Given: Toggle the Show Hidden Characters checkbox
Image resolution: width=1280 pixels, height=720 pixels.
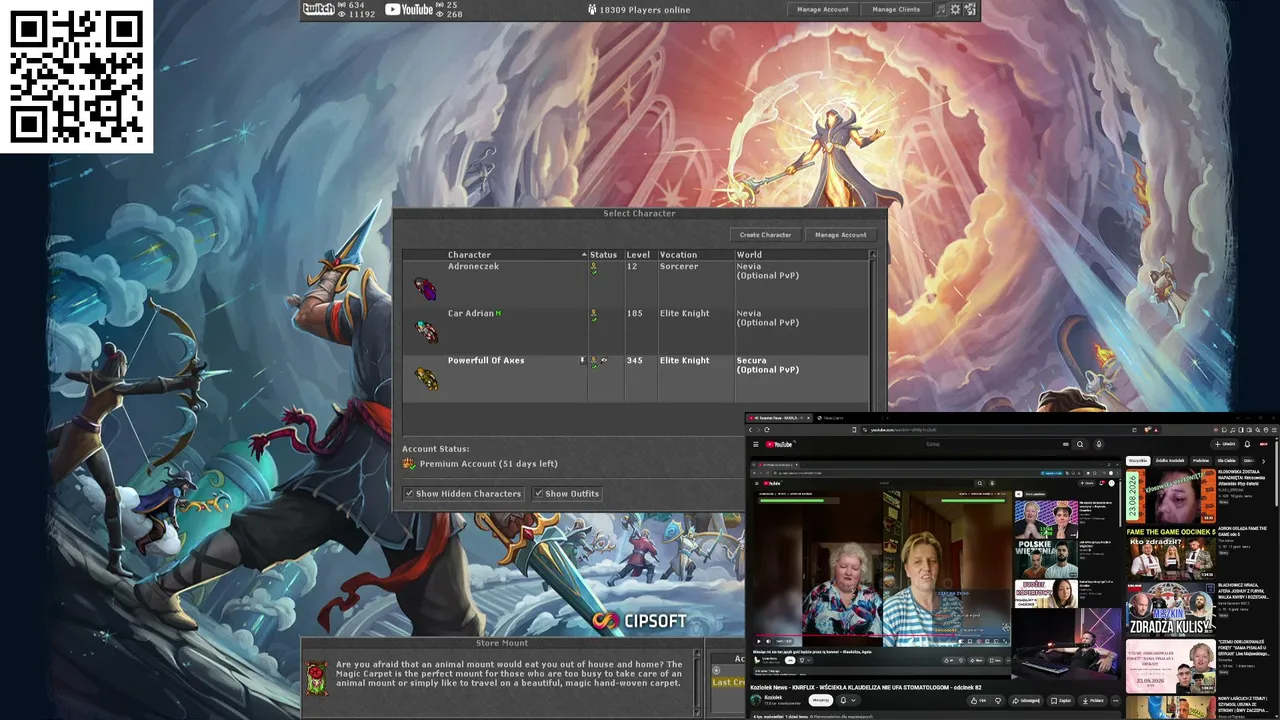Looking at the screenshot, I should tap(409, 494).
